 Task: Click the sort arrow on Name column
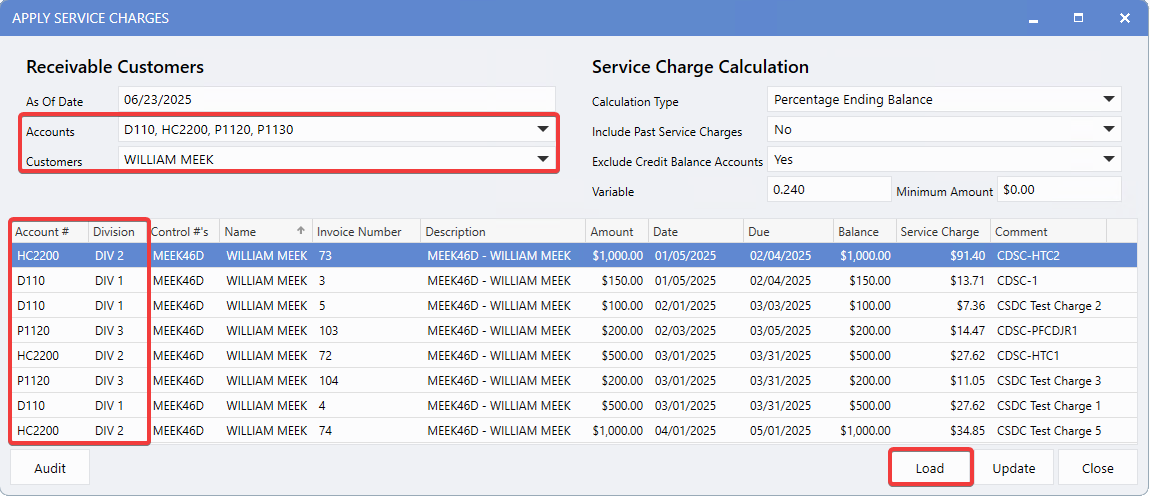coord(301,231)
